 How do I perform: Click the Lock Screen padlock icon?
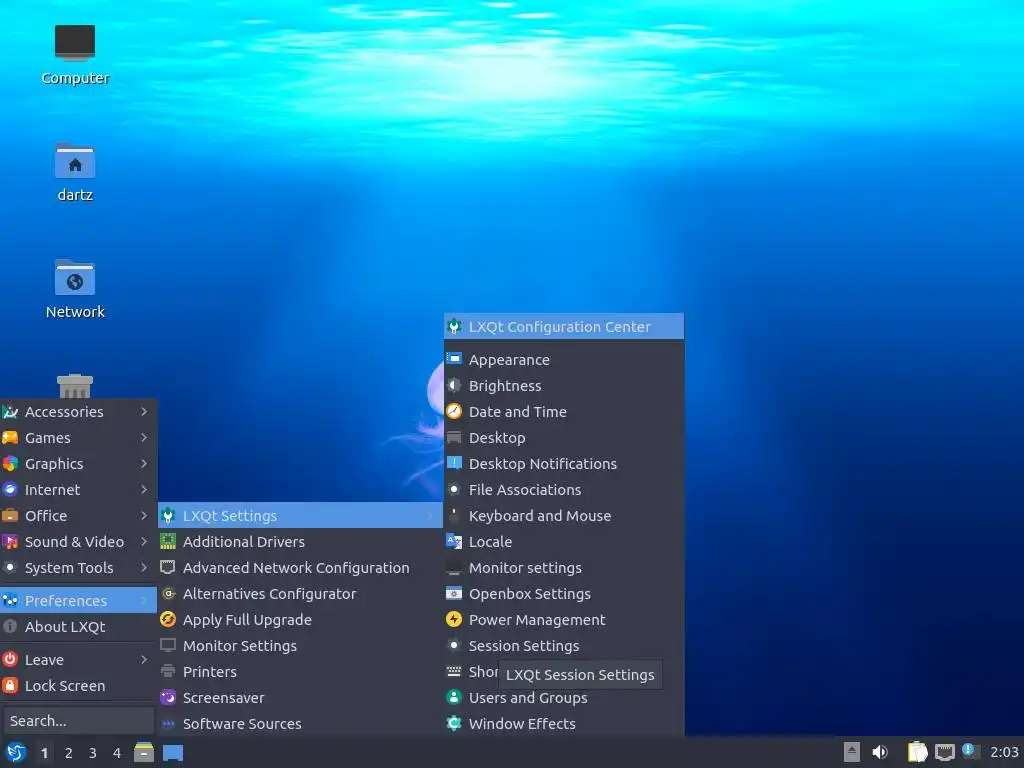pos(10,685)
